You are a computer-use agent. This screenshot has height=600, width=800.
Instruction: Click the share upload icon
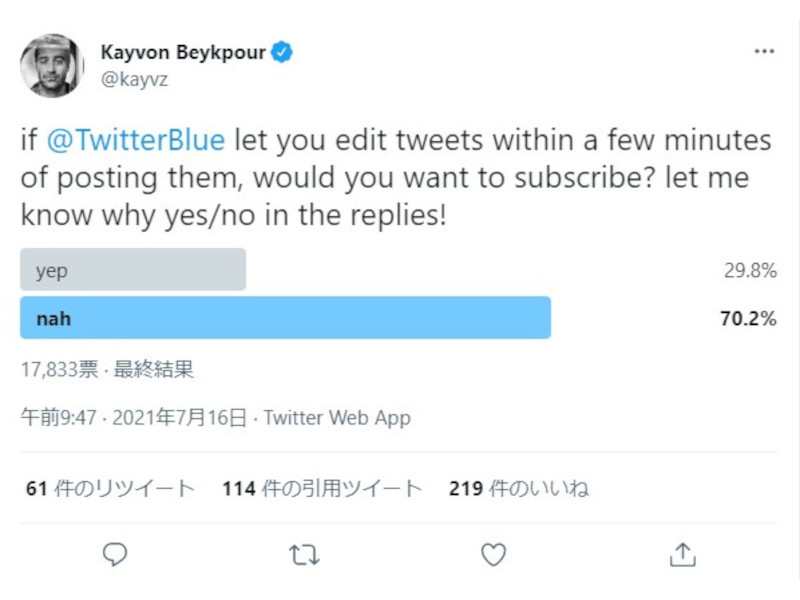pos(682,554)
